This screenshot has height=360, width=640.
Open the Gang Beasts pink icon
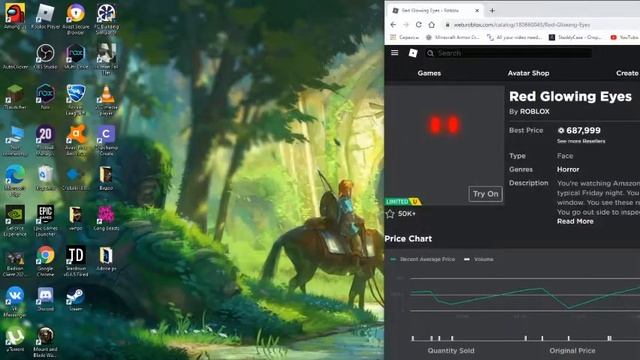tap(107, 218)
